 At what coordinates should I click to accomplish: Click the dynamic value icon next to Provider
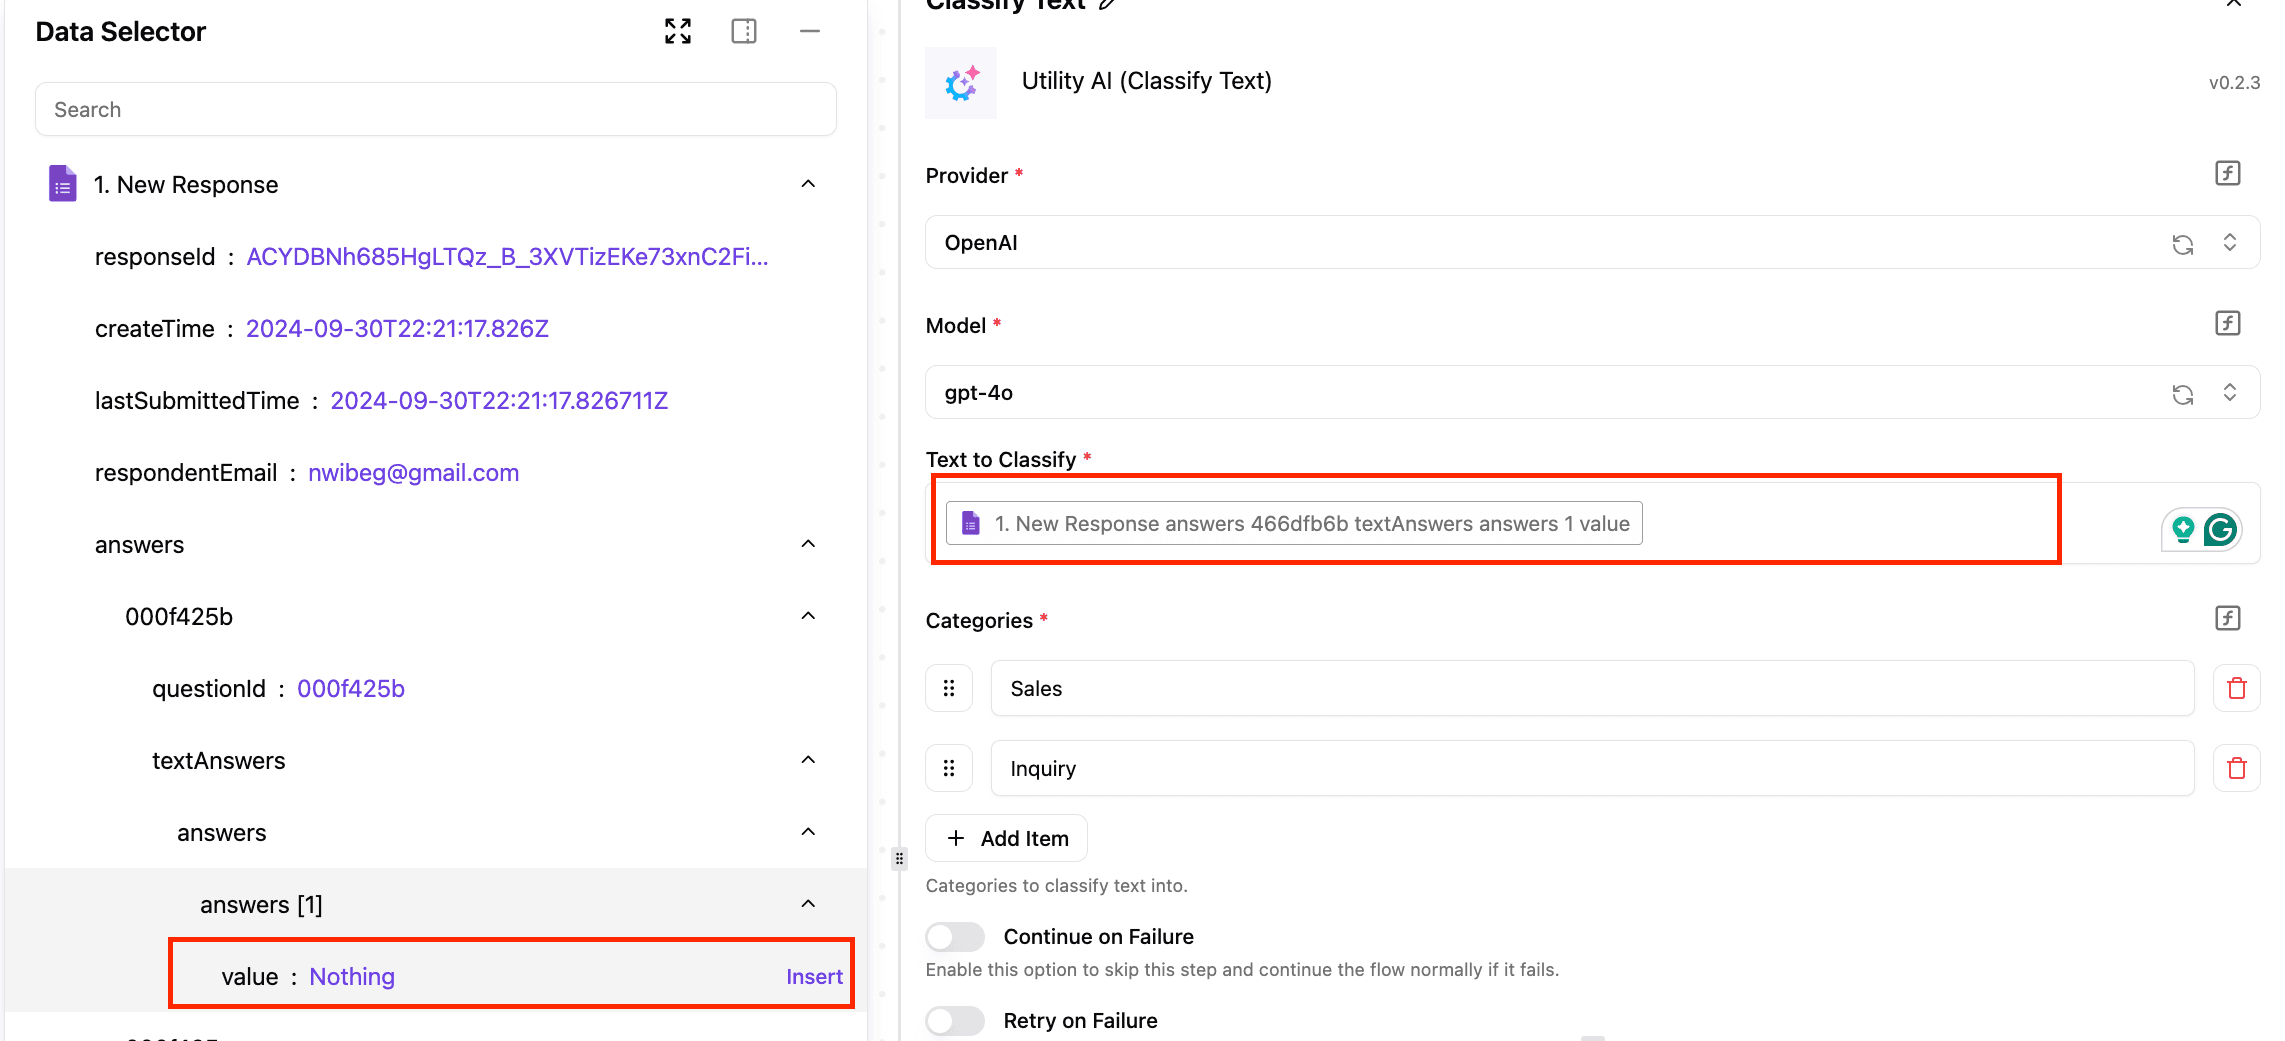2227,173
